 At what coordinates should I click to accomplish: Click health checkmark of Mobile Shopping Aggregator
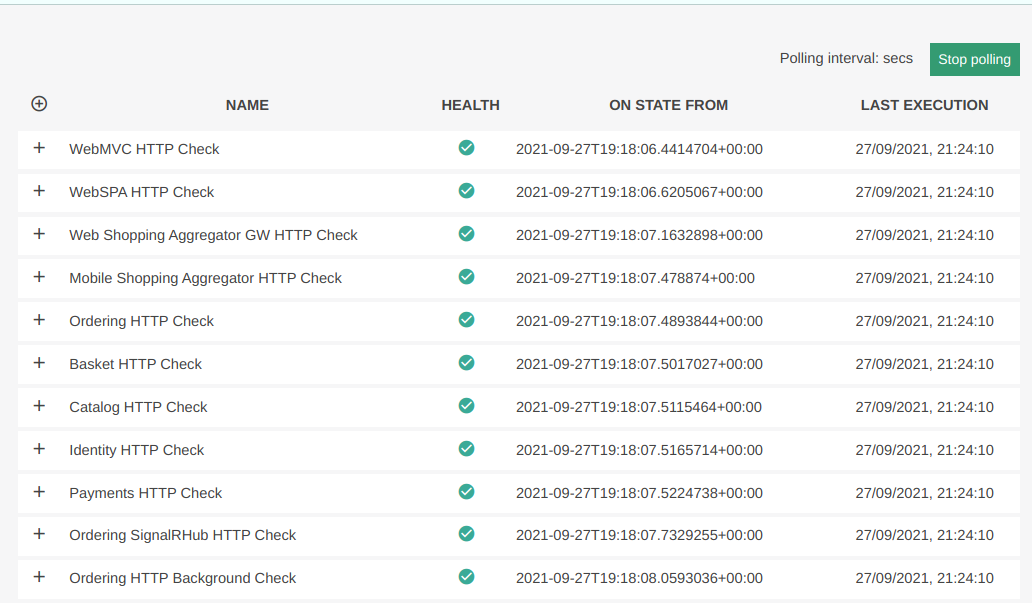(x=467, y=276)
